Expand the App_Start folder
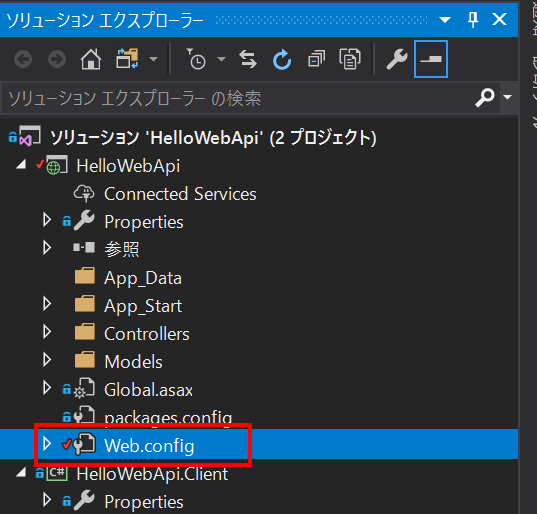This screenshot has width=537, height=514. [x=47, y=304]
